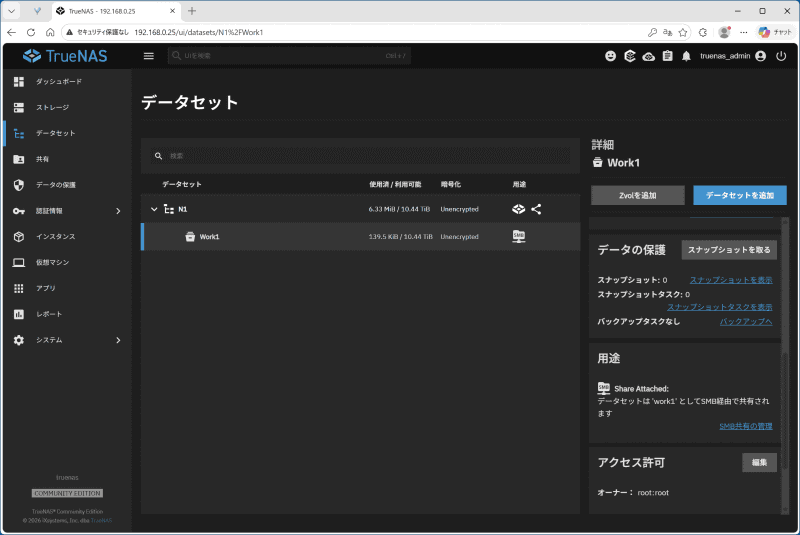Screen dimensions: 800x535
Task: Open the password key icon
Action: (x=652, y=32)
